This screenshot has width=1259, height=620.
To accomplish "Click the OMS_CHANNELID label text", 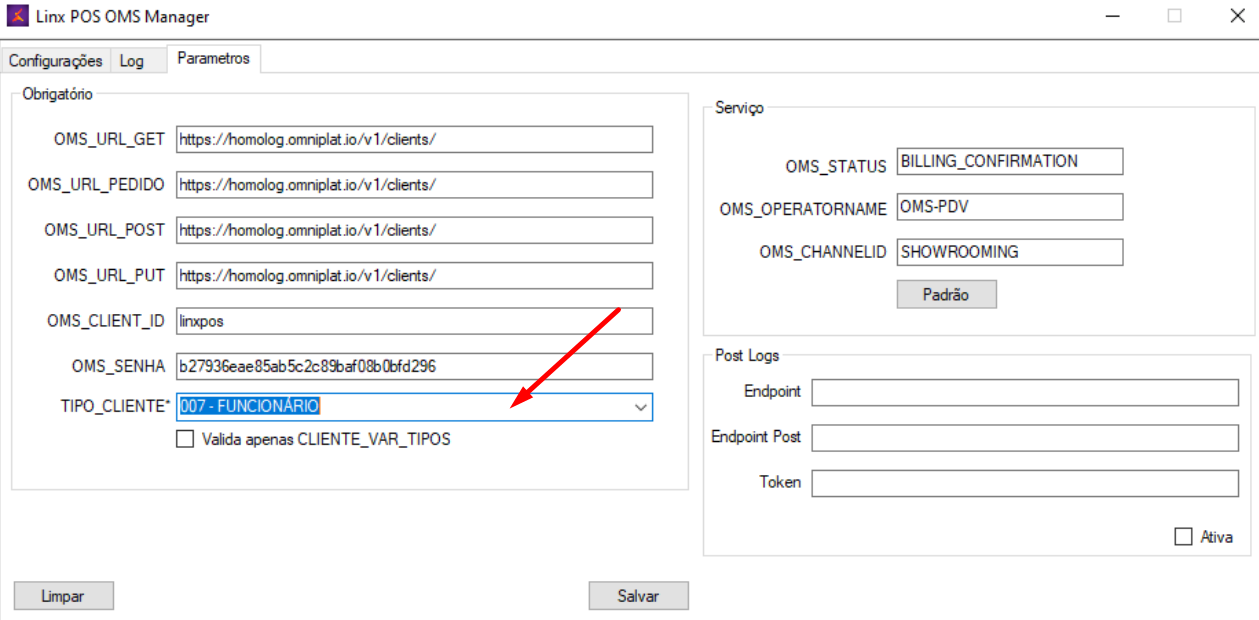I will 822,253.
